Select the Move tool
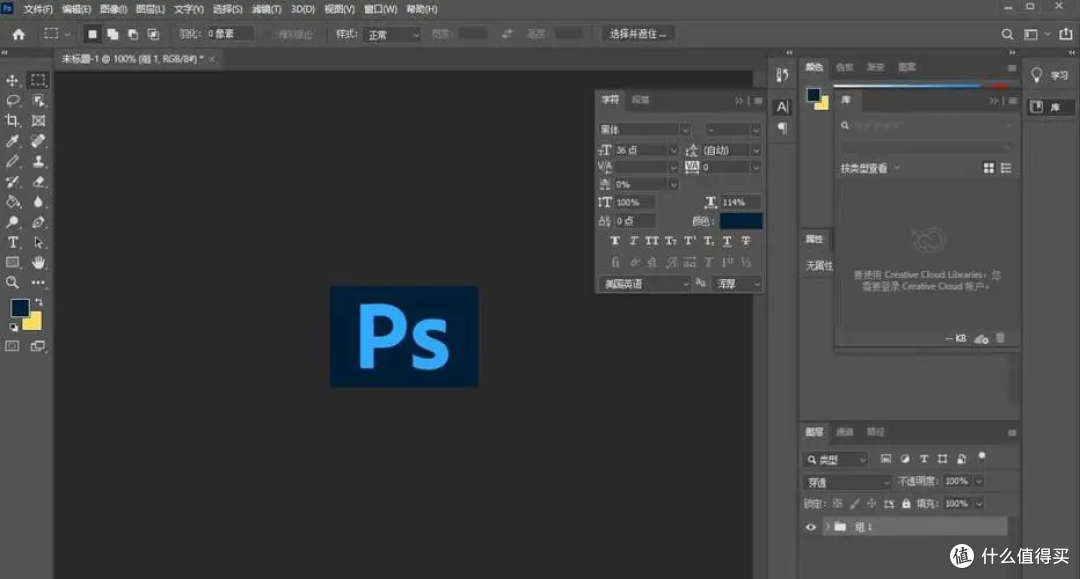Screen dimensions: 1080x579 pos(12,81)
